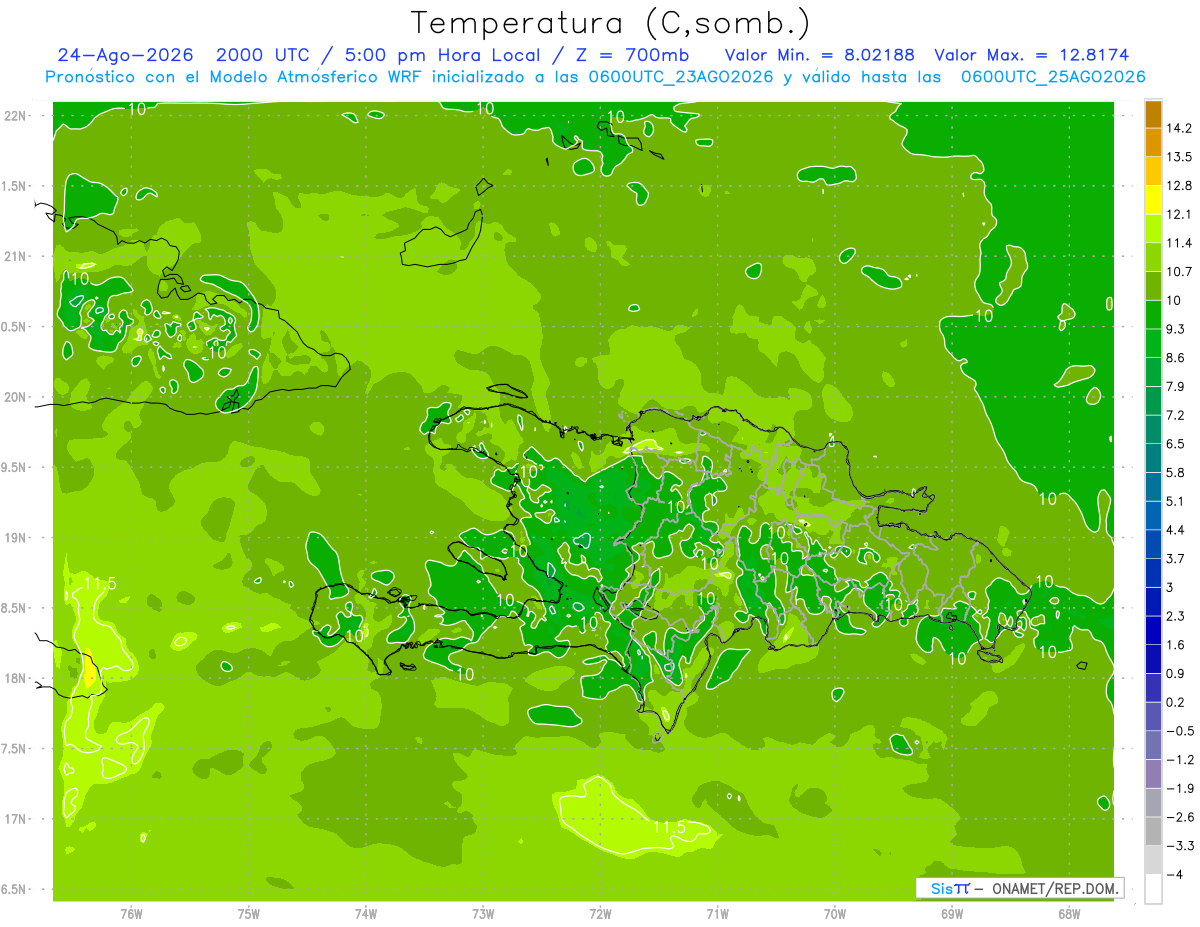Click the "73W" longitude axis label
Screen dimensions: 1200x927
pyautogui.click(x=483, y=913)
